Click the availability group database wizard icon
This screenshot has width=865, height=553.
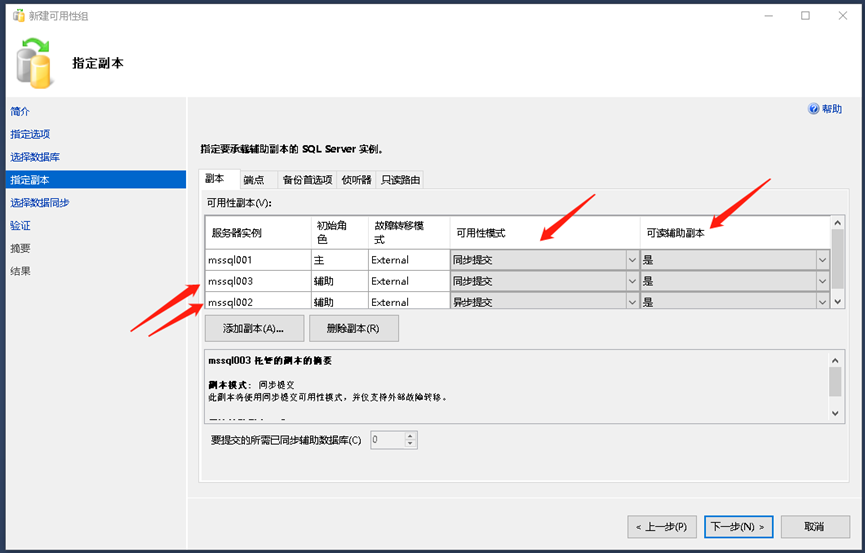pyautogui.click(x=34, y=63)
